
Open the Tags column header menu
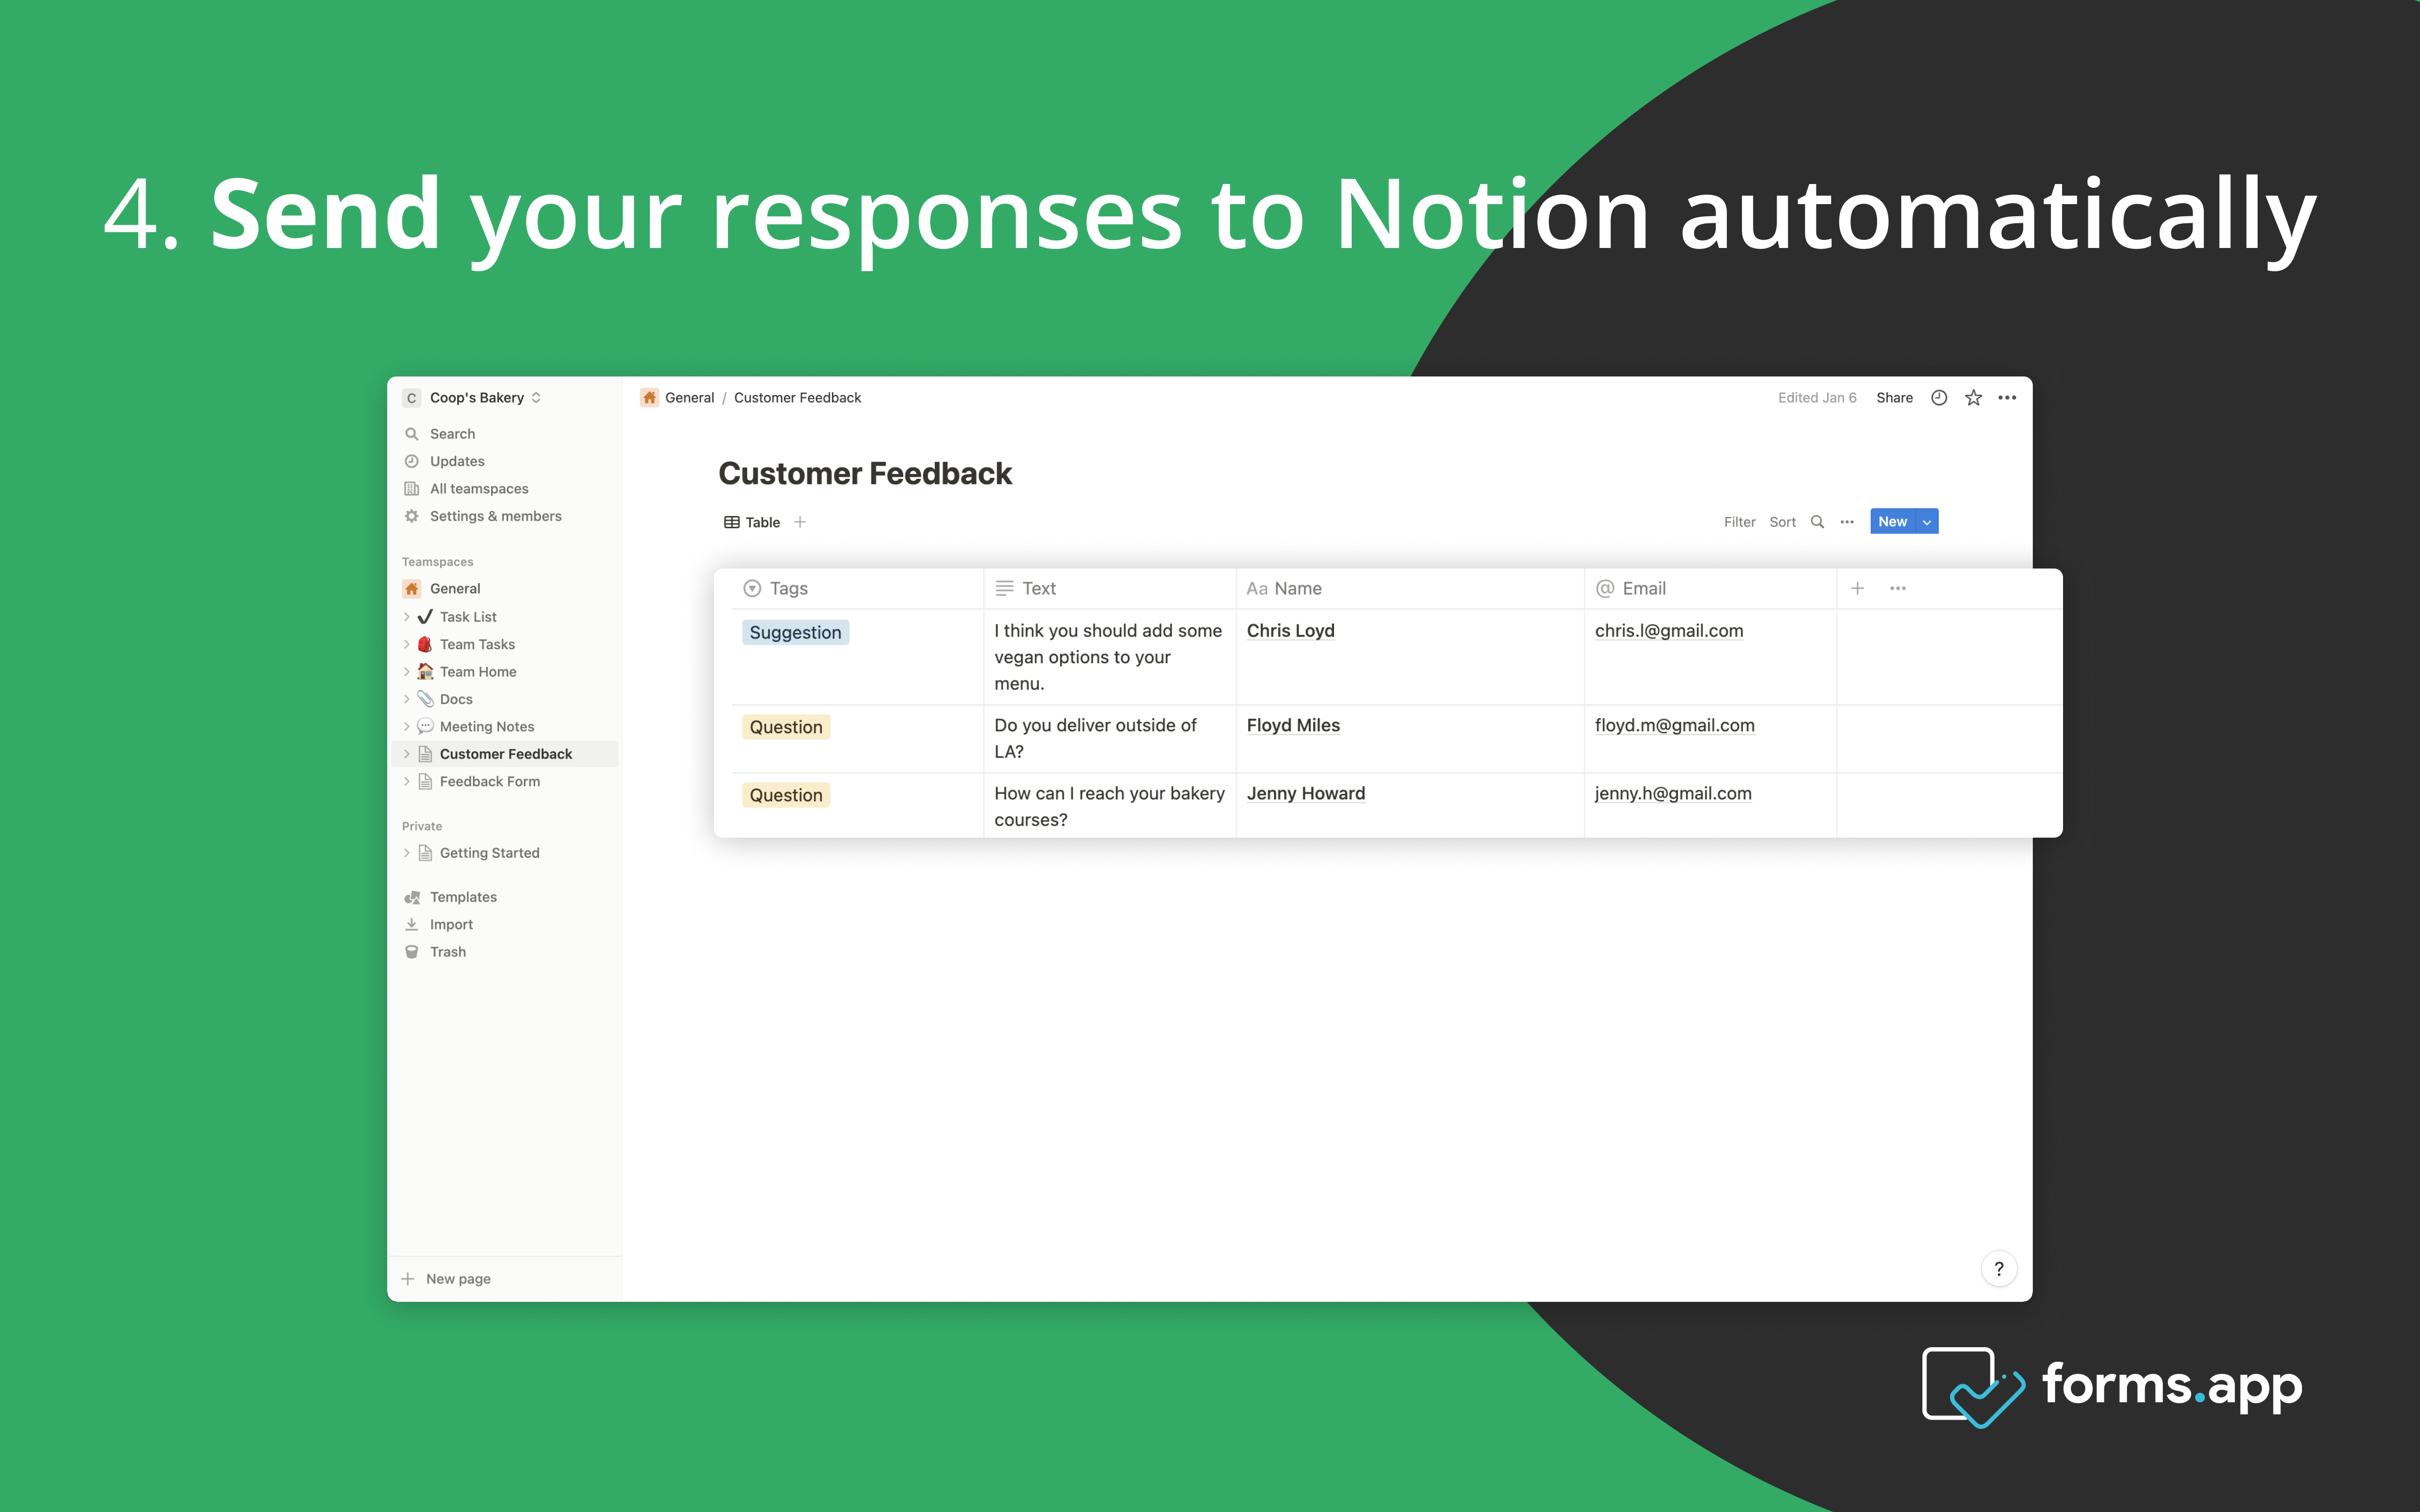click(857, 588)
